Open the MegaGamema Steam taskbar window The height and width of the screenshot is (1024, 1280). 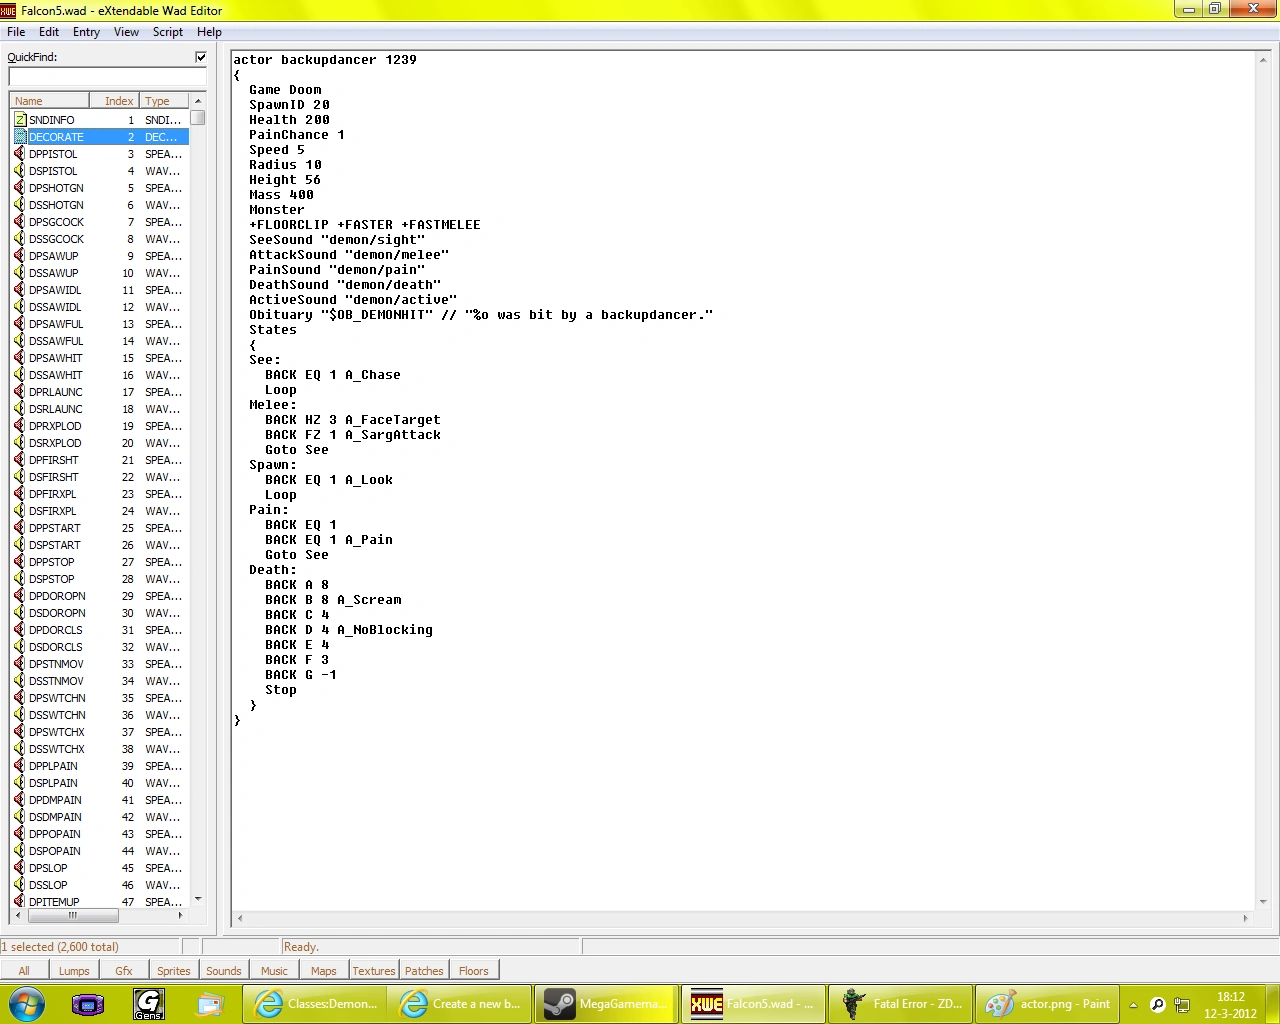pyautogui.click(x=607, y=1004)
